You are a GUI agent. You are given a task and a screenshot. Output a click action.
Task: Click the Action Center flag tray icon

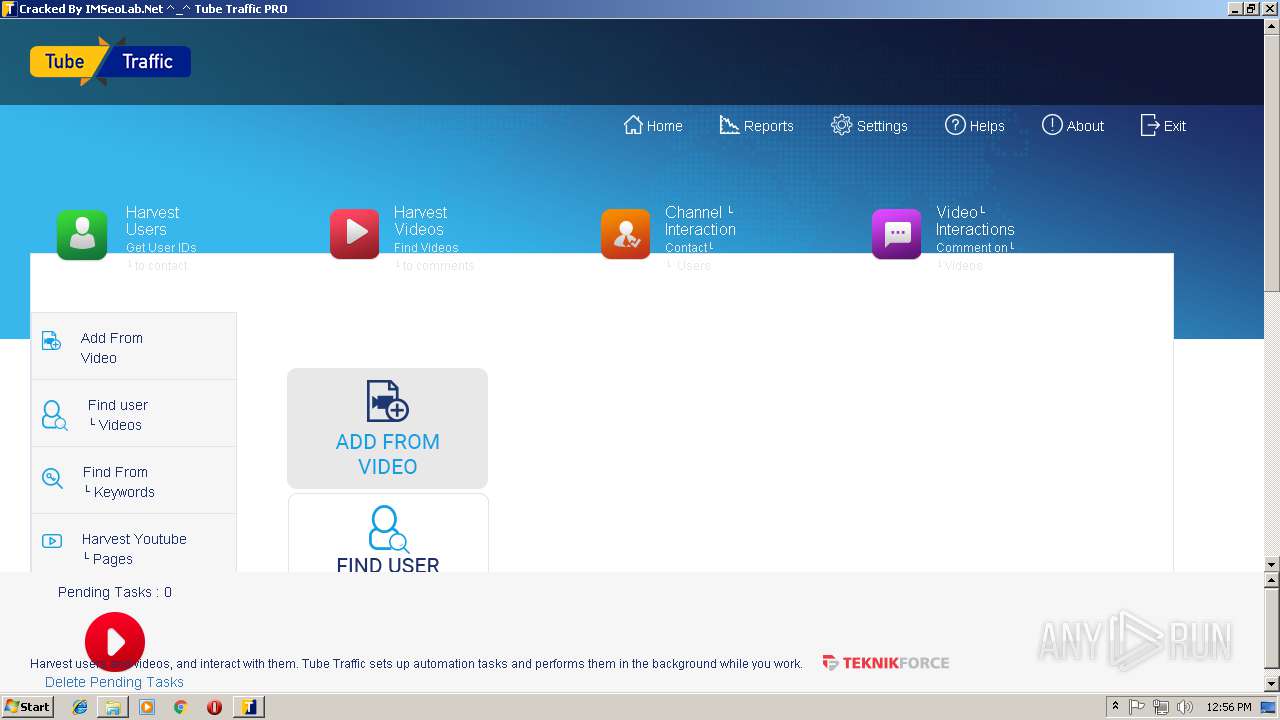1137,707
